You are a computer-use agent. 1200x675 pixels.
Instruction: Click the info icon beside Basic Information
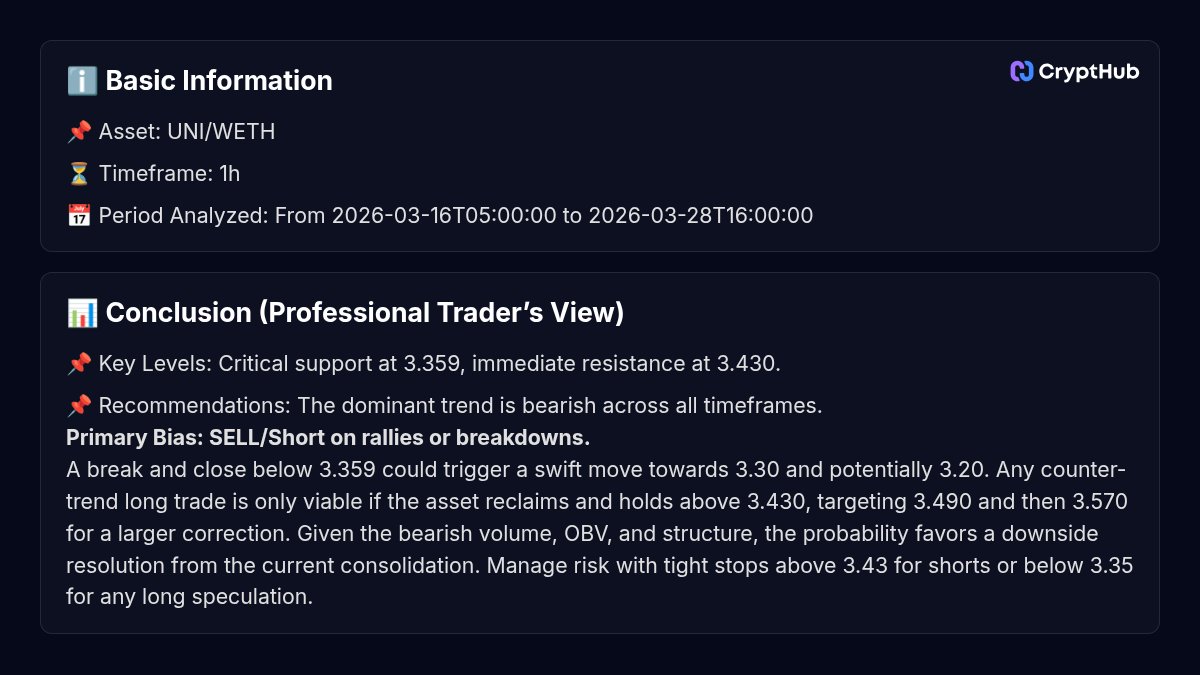[x=81, y=81]
